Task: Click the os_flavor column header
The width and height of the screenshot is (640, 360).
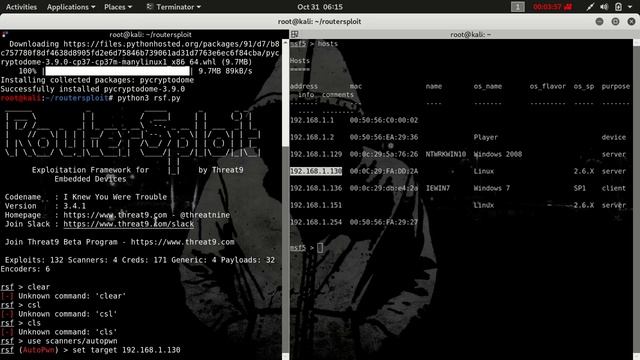Action: point(547,87)
